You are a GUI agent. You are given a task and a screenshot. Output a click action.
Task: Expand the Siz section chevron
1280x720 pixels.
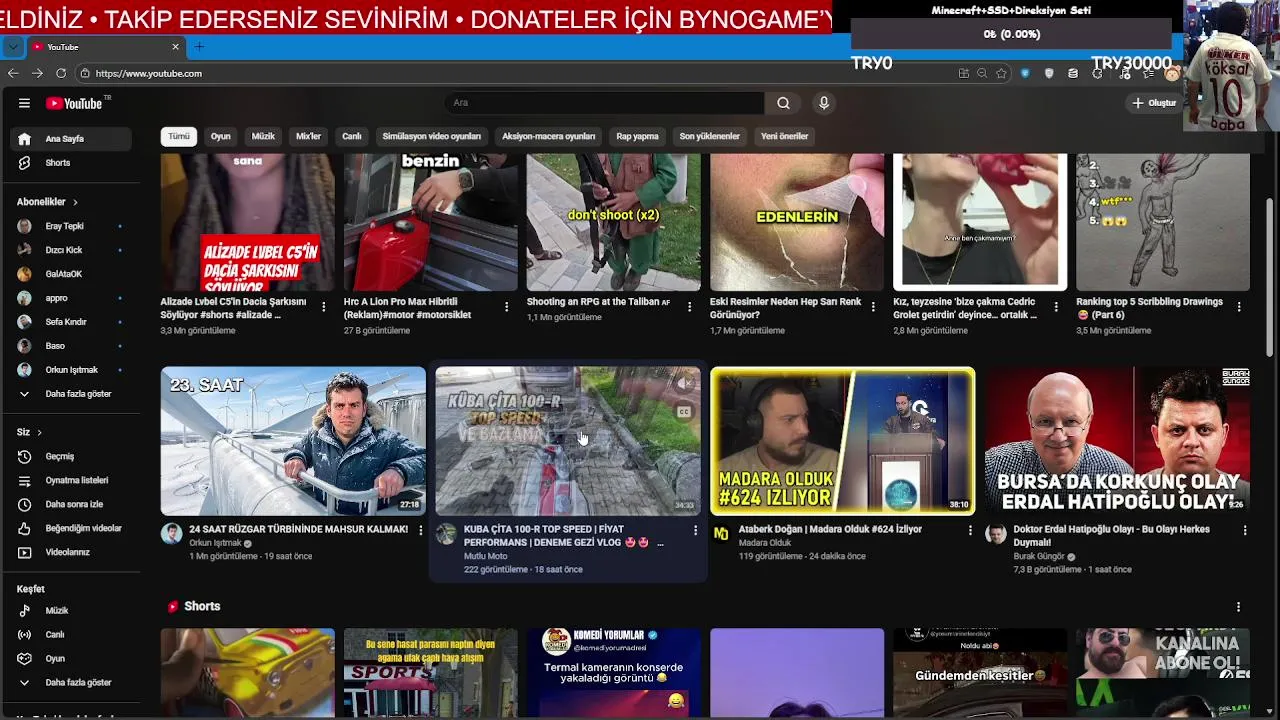coord(39,432)
